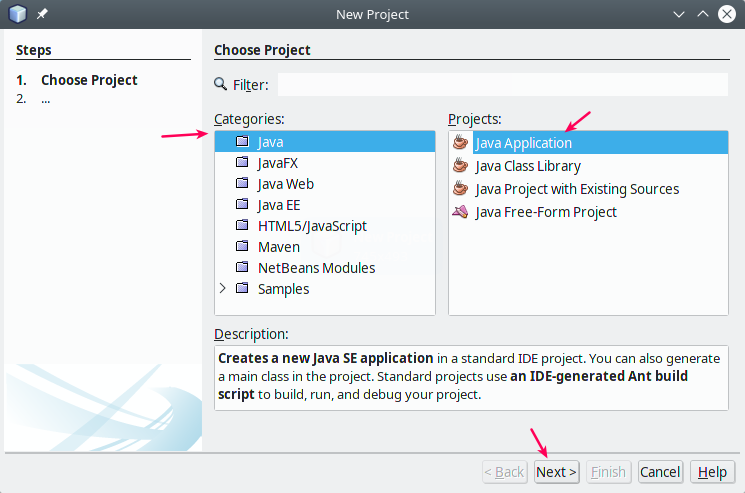Click the pin icon in title bar
Image resolution: width=745 pixels, height=493 pixels.
pyautogui.click(x=42, y=14)
